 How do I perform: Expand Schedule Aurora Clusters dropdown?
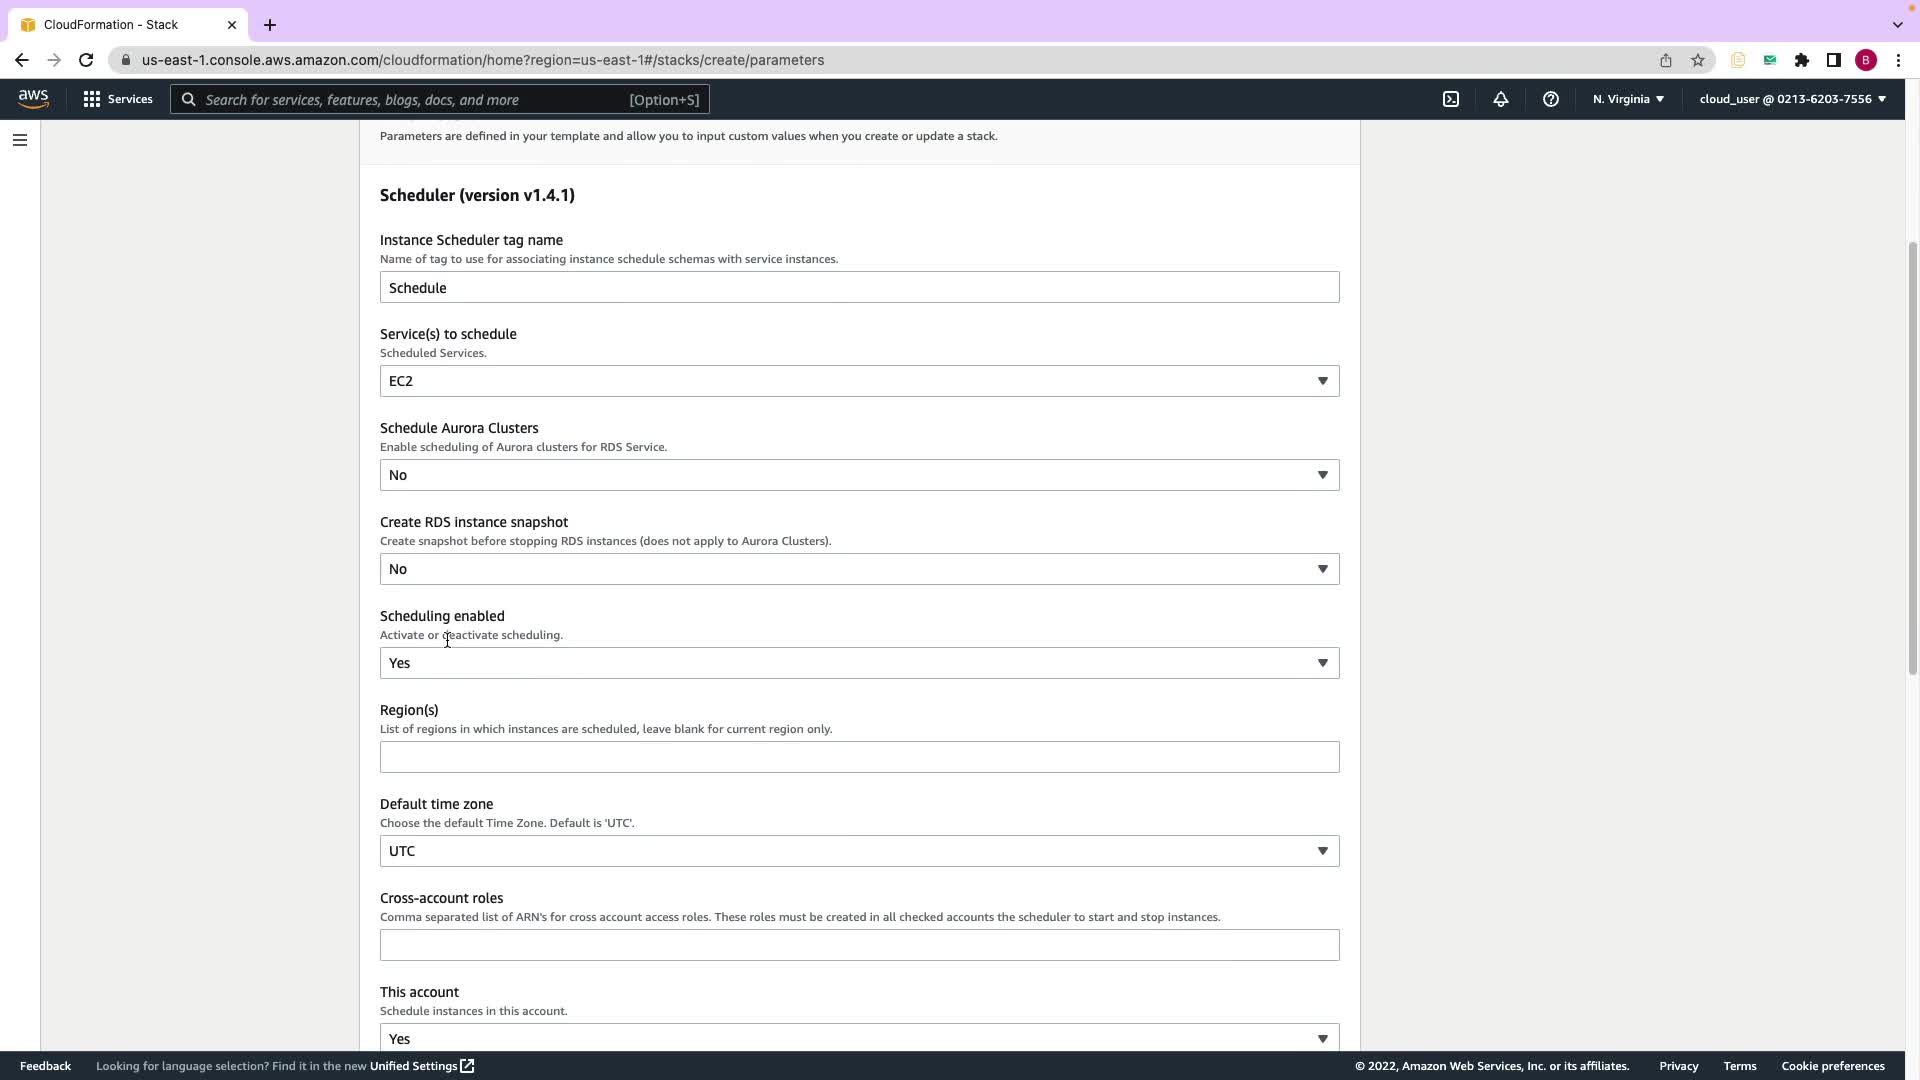point(859,475)
